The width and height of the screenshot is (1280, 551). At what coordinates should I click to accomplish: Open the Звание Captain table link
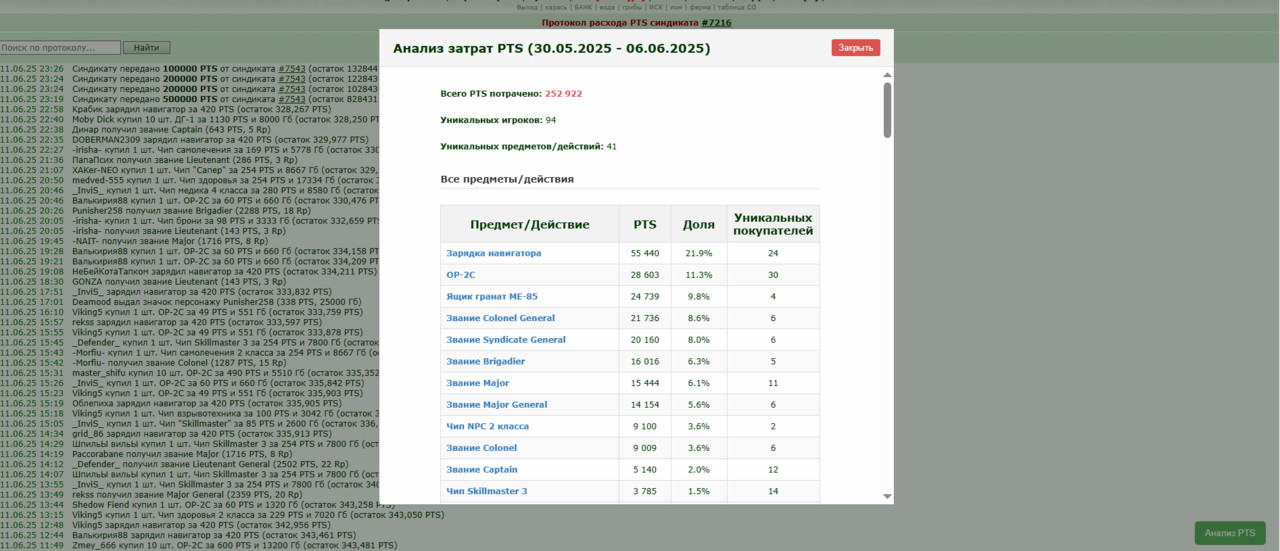tap(482, 470)
